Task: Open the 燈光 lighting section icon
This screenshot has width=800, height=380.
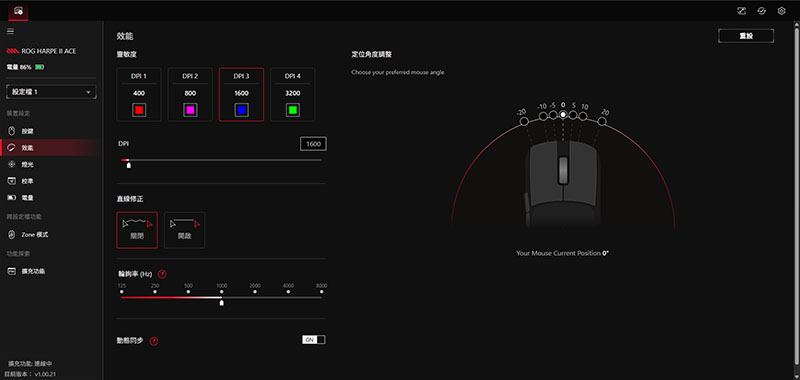Action: coord(12,164)
